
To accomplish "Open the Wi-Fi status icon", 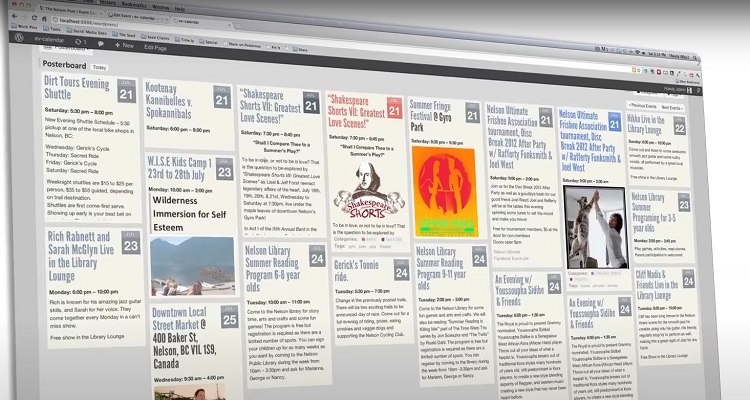I will 638,52.
